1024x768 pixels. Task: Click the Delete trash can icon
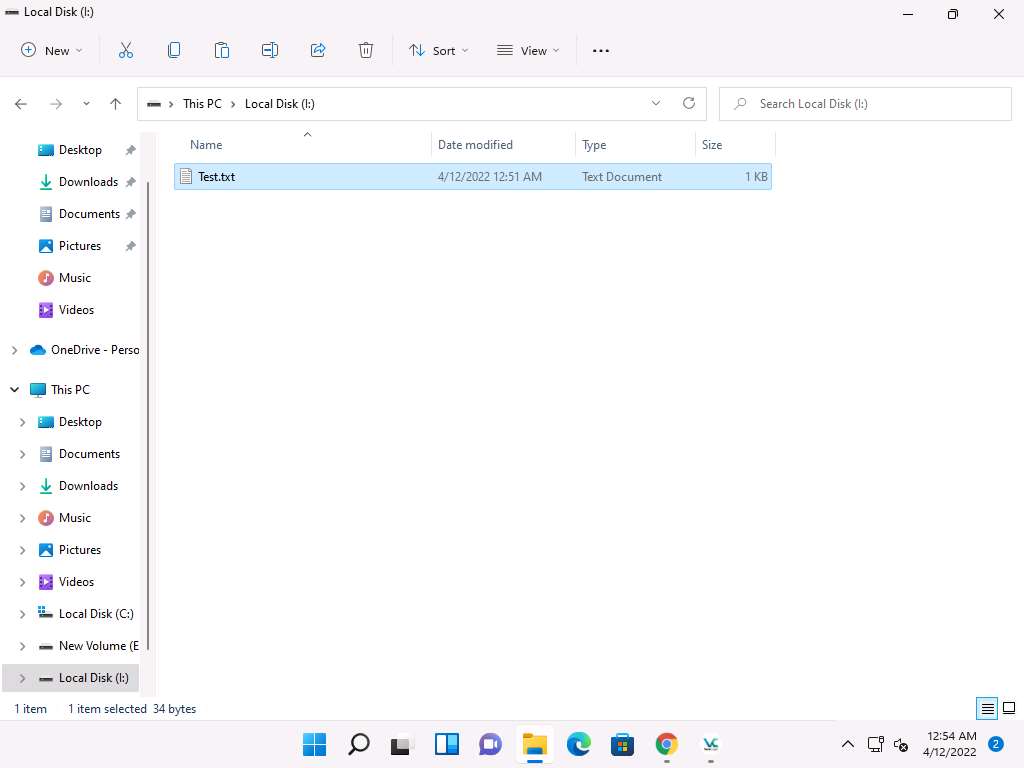point(366,50)
